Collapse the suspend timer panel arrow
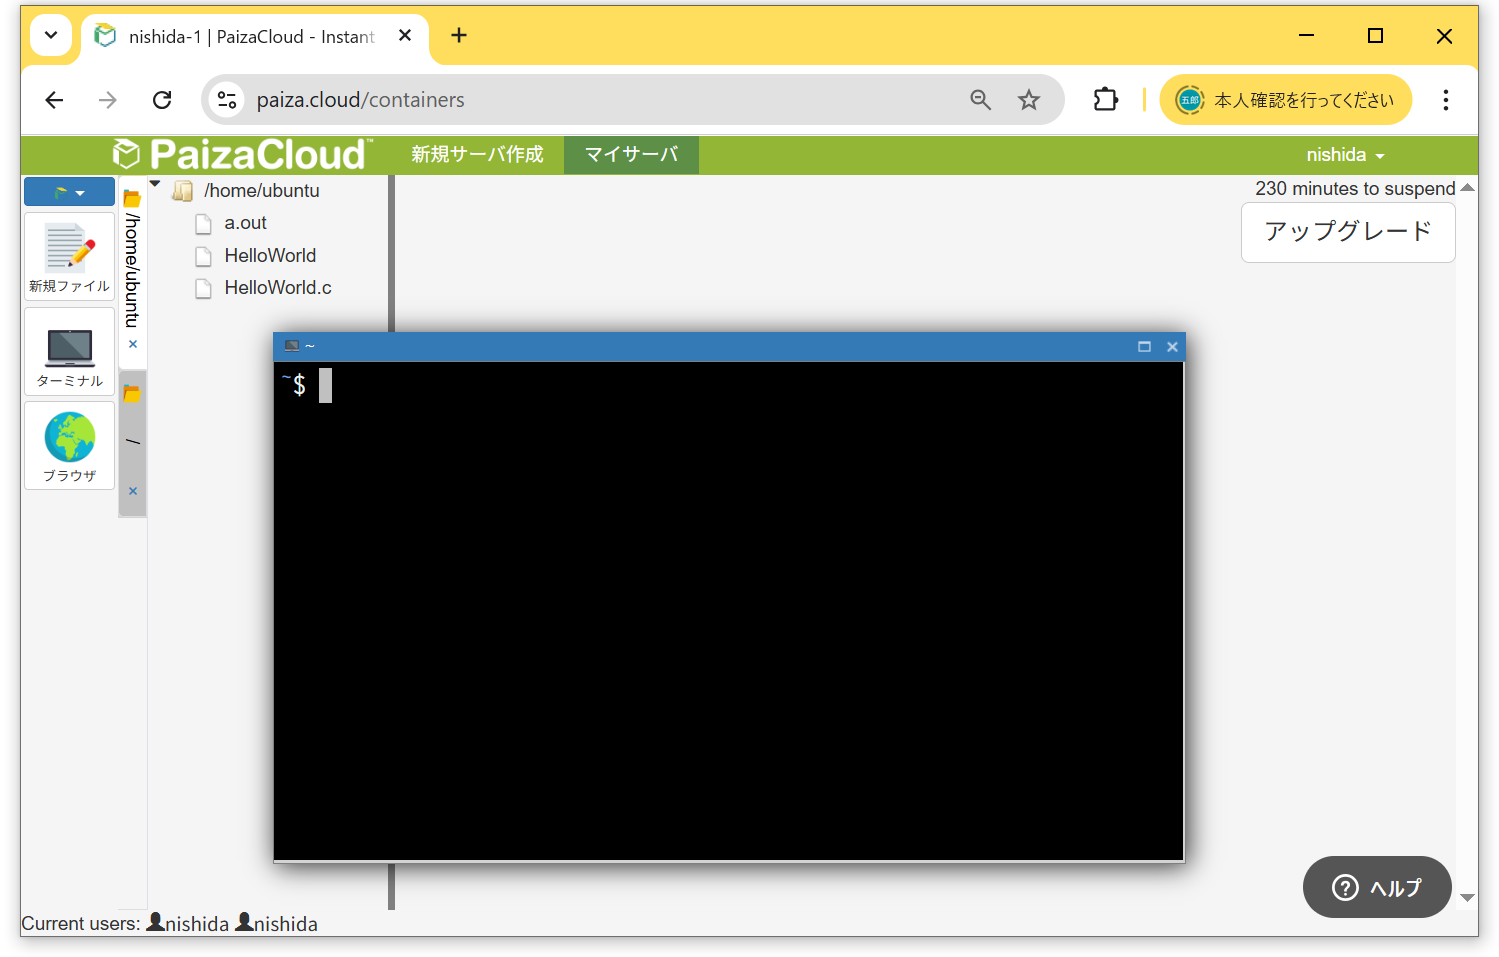 1467,188
